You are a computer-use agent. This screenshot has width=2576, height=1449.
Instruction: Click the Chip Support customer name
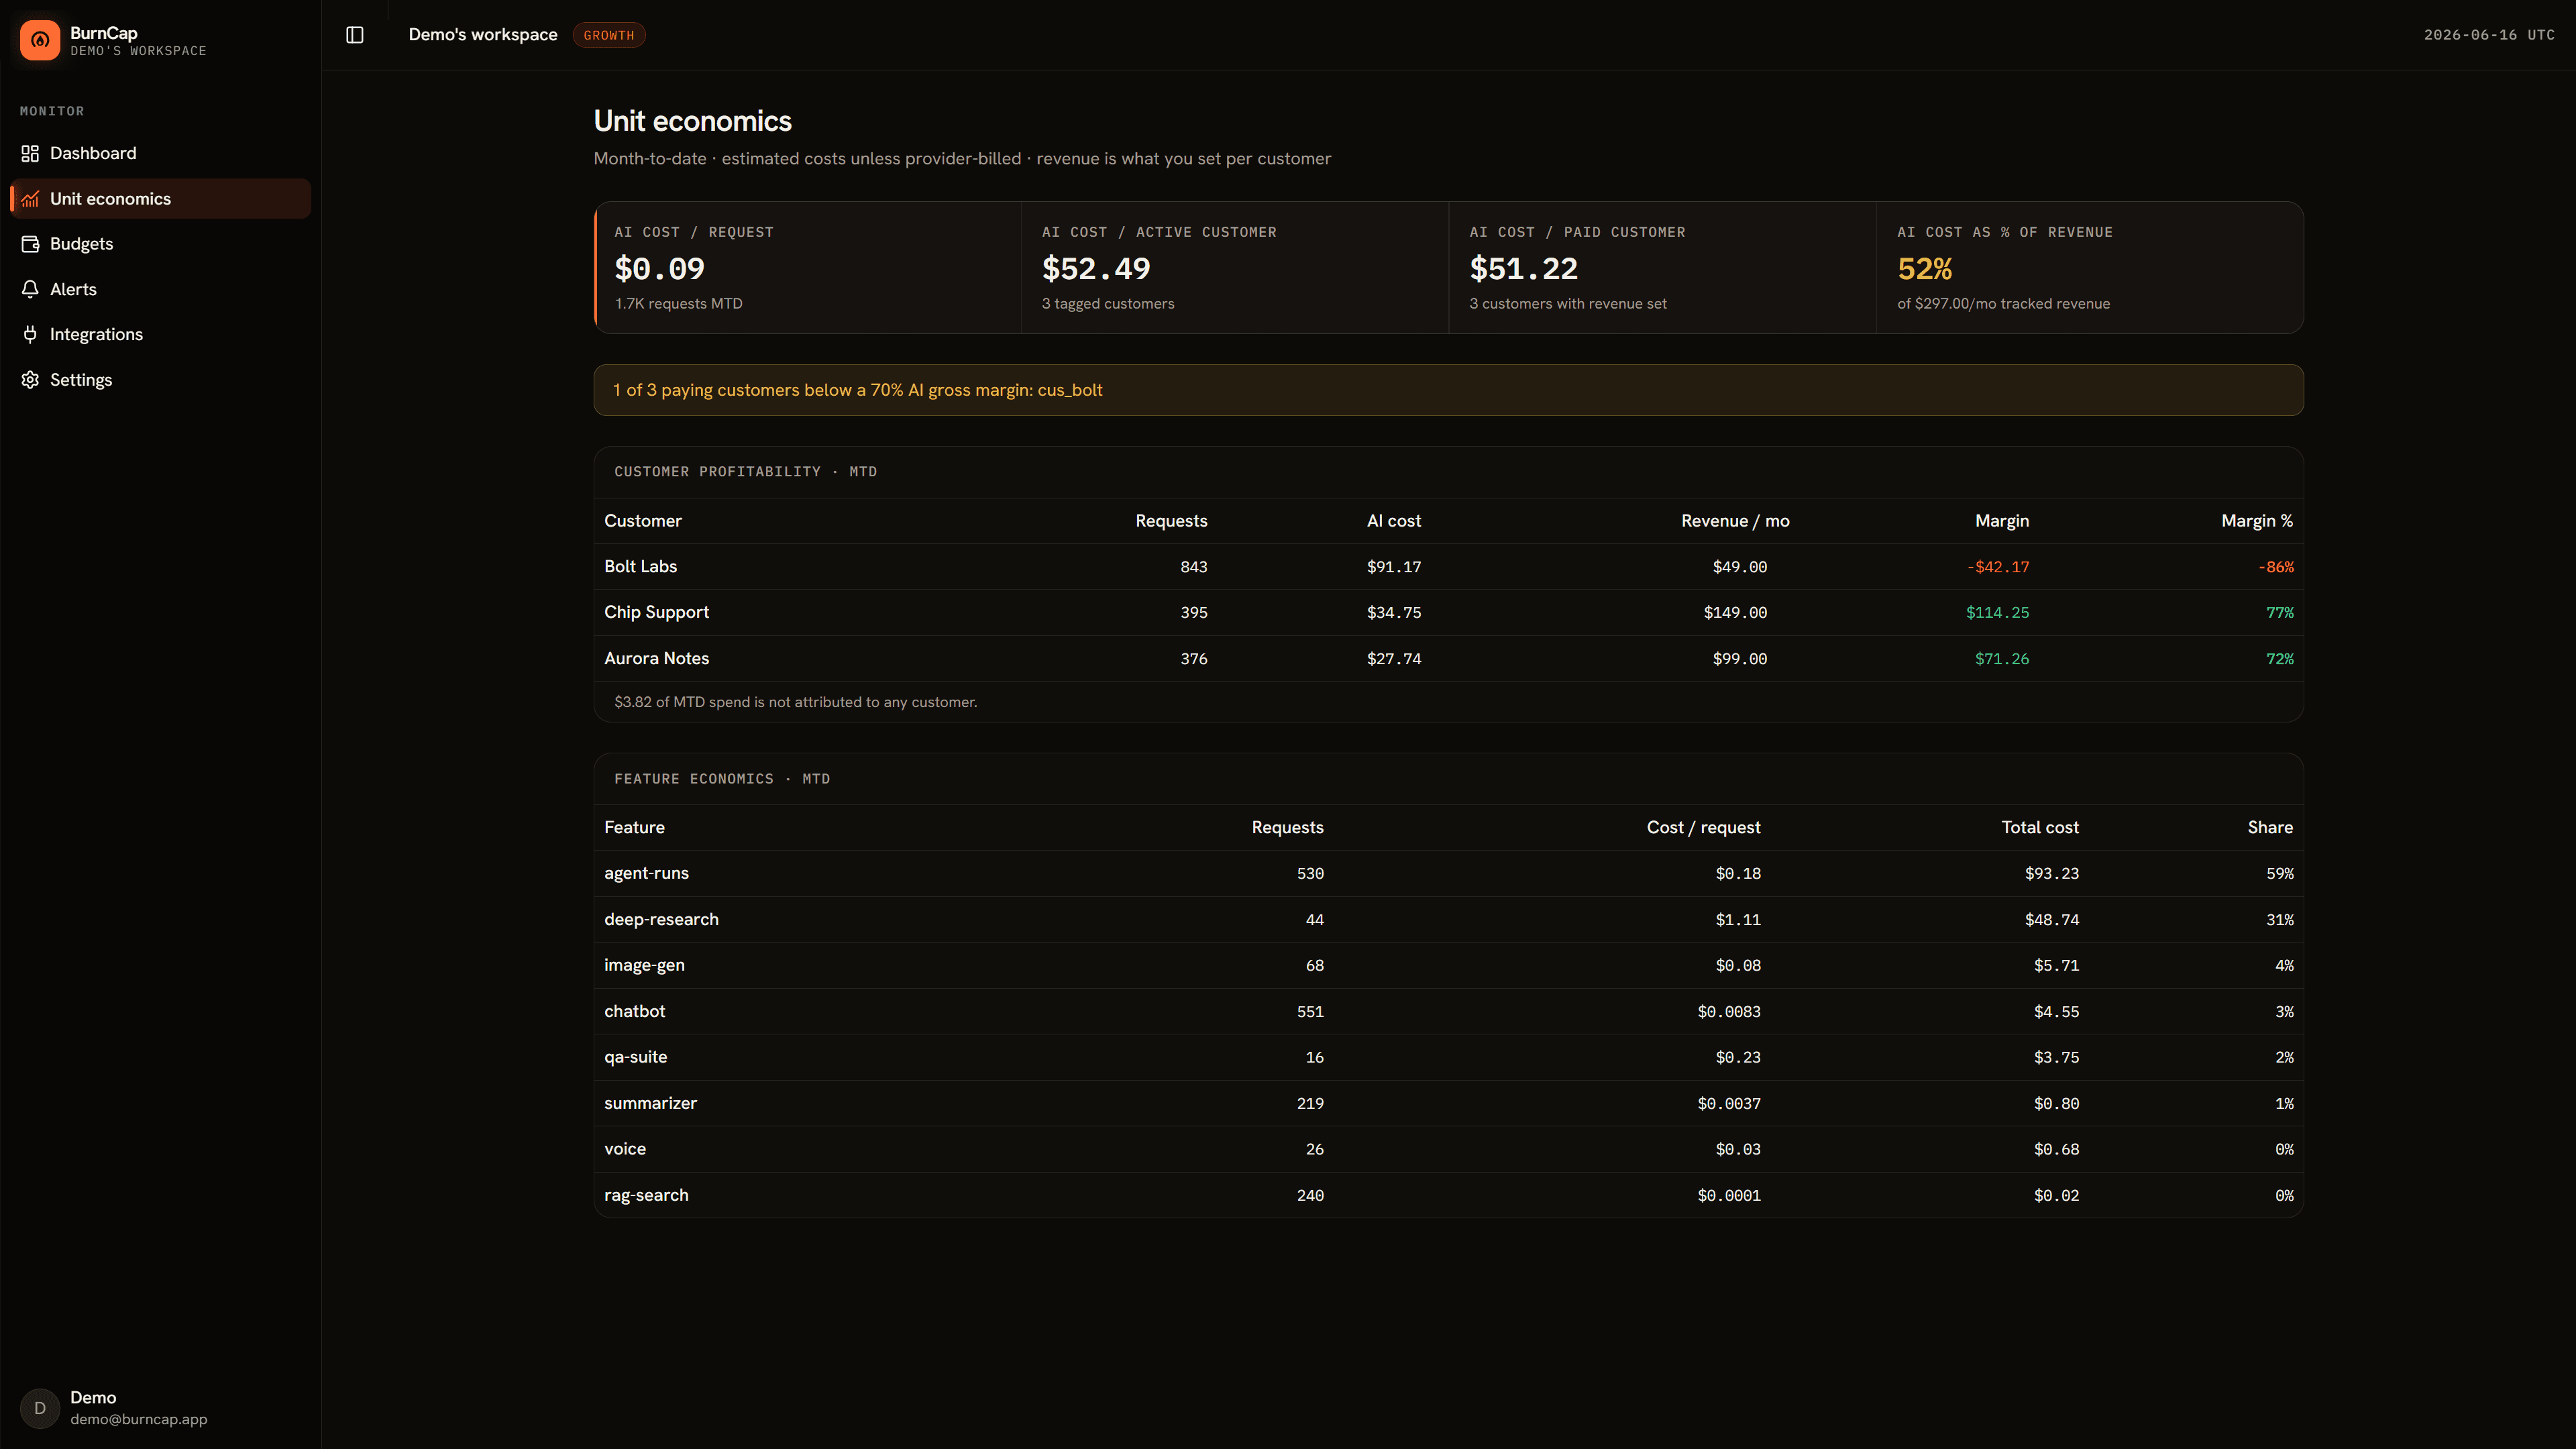(657, 612)
